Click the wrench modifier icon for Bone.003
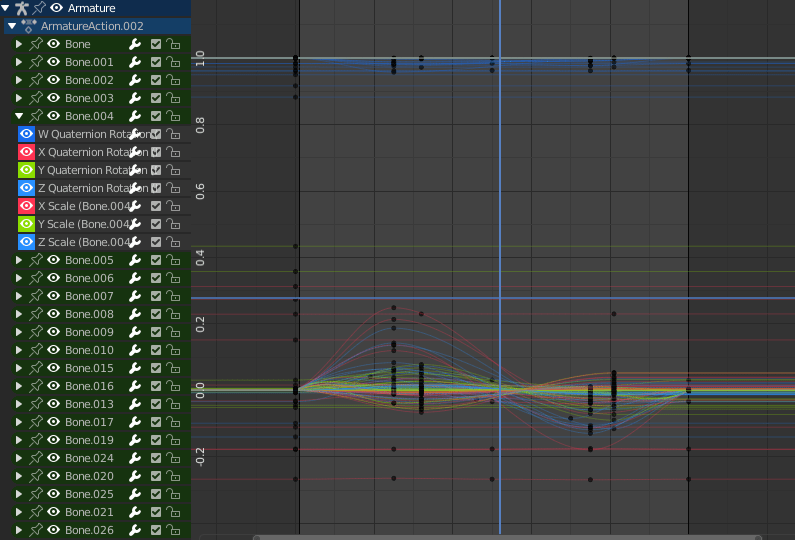795x540 pixels. (x=135, y=98)
